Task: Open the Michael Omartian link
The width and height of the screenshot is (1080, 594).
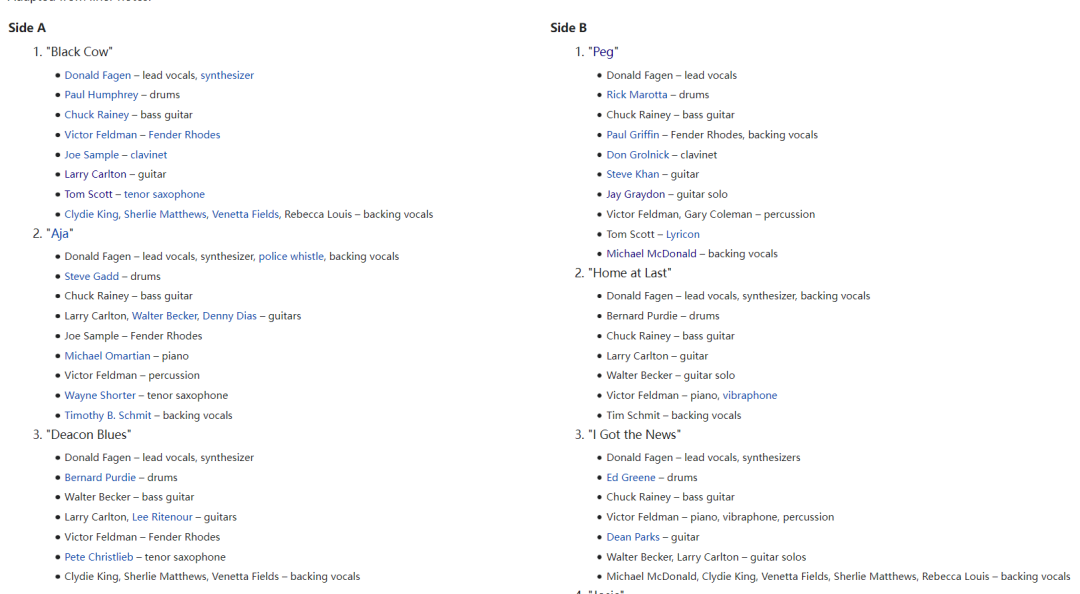Action: pos(107,356)
